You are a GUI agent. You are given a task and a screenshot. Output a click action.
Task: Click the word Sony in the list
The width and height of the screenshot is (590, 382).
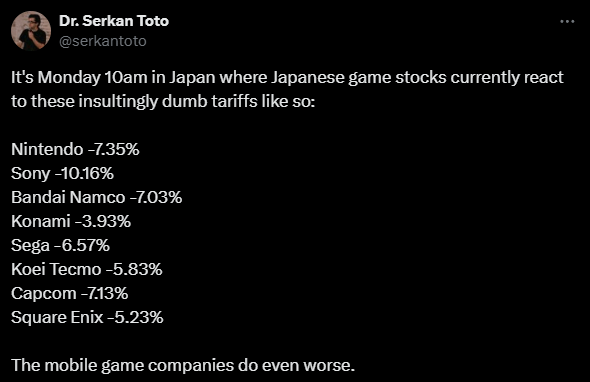pos(30,173)
